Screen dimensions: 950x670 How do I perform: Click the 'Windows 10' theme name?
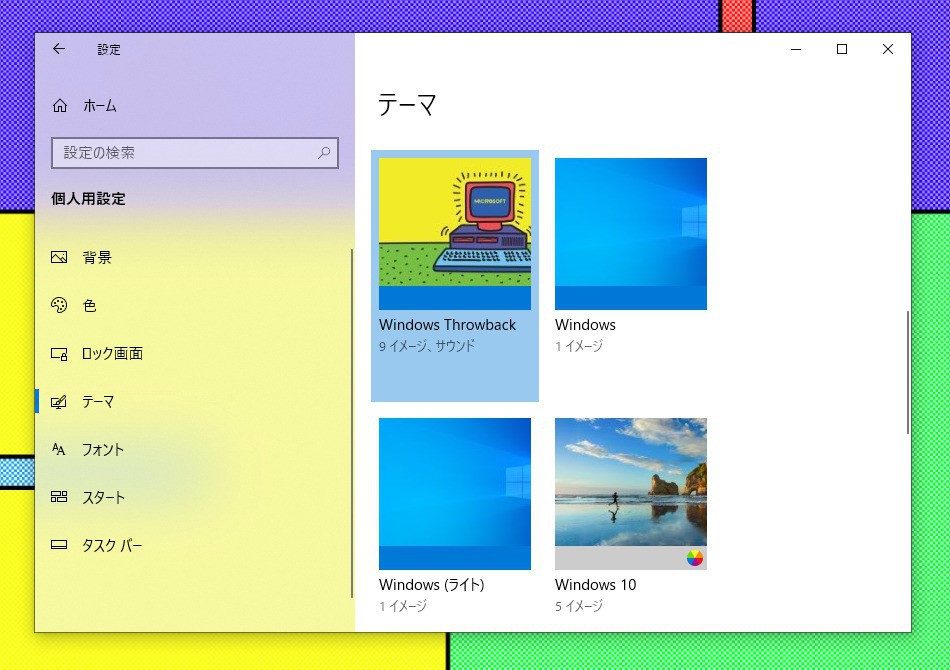596,585
